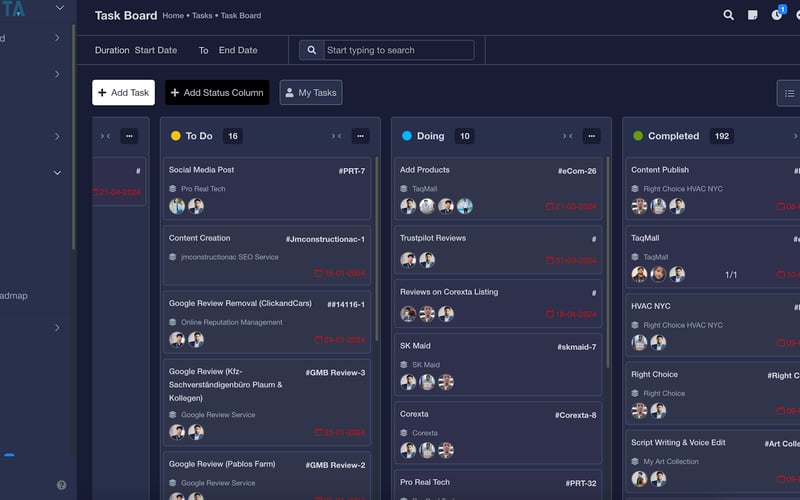The width and height of the screenshot is (800, 500).
Task: Go to Tasks breadcrumb link
Action: pos(202,16)
